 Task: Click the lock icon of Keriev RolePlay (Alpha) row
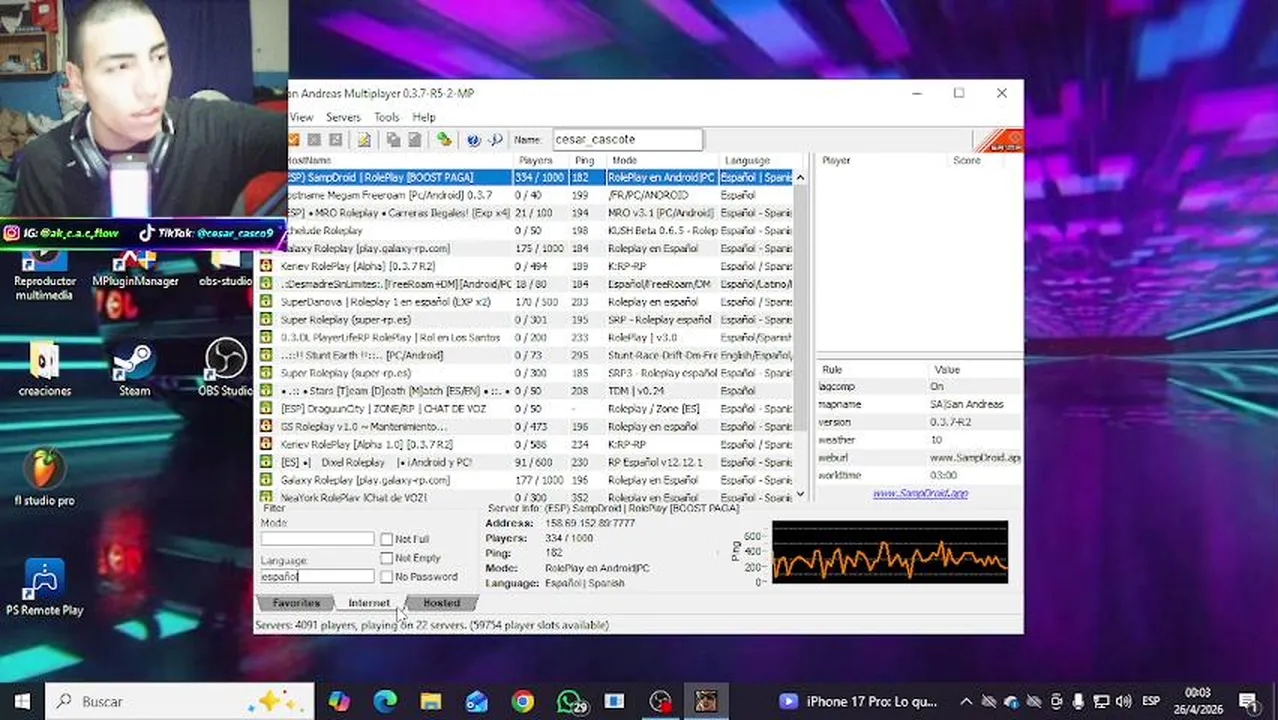266,266
